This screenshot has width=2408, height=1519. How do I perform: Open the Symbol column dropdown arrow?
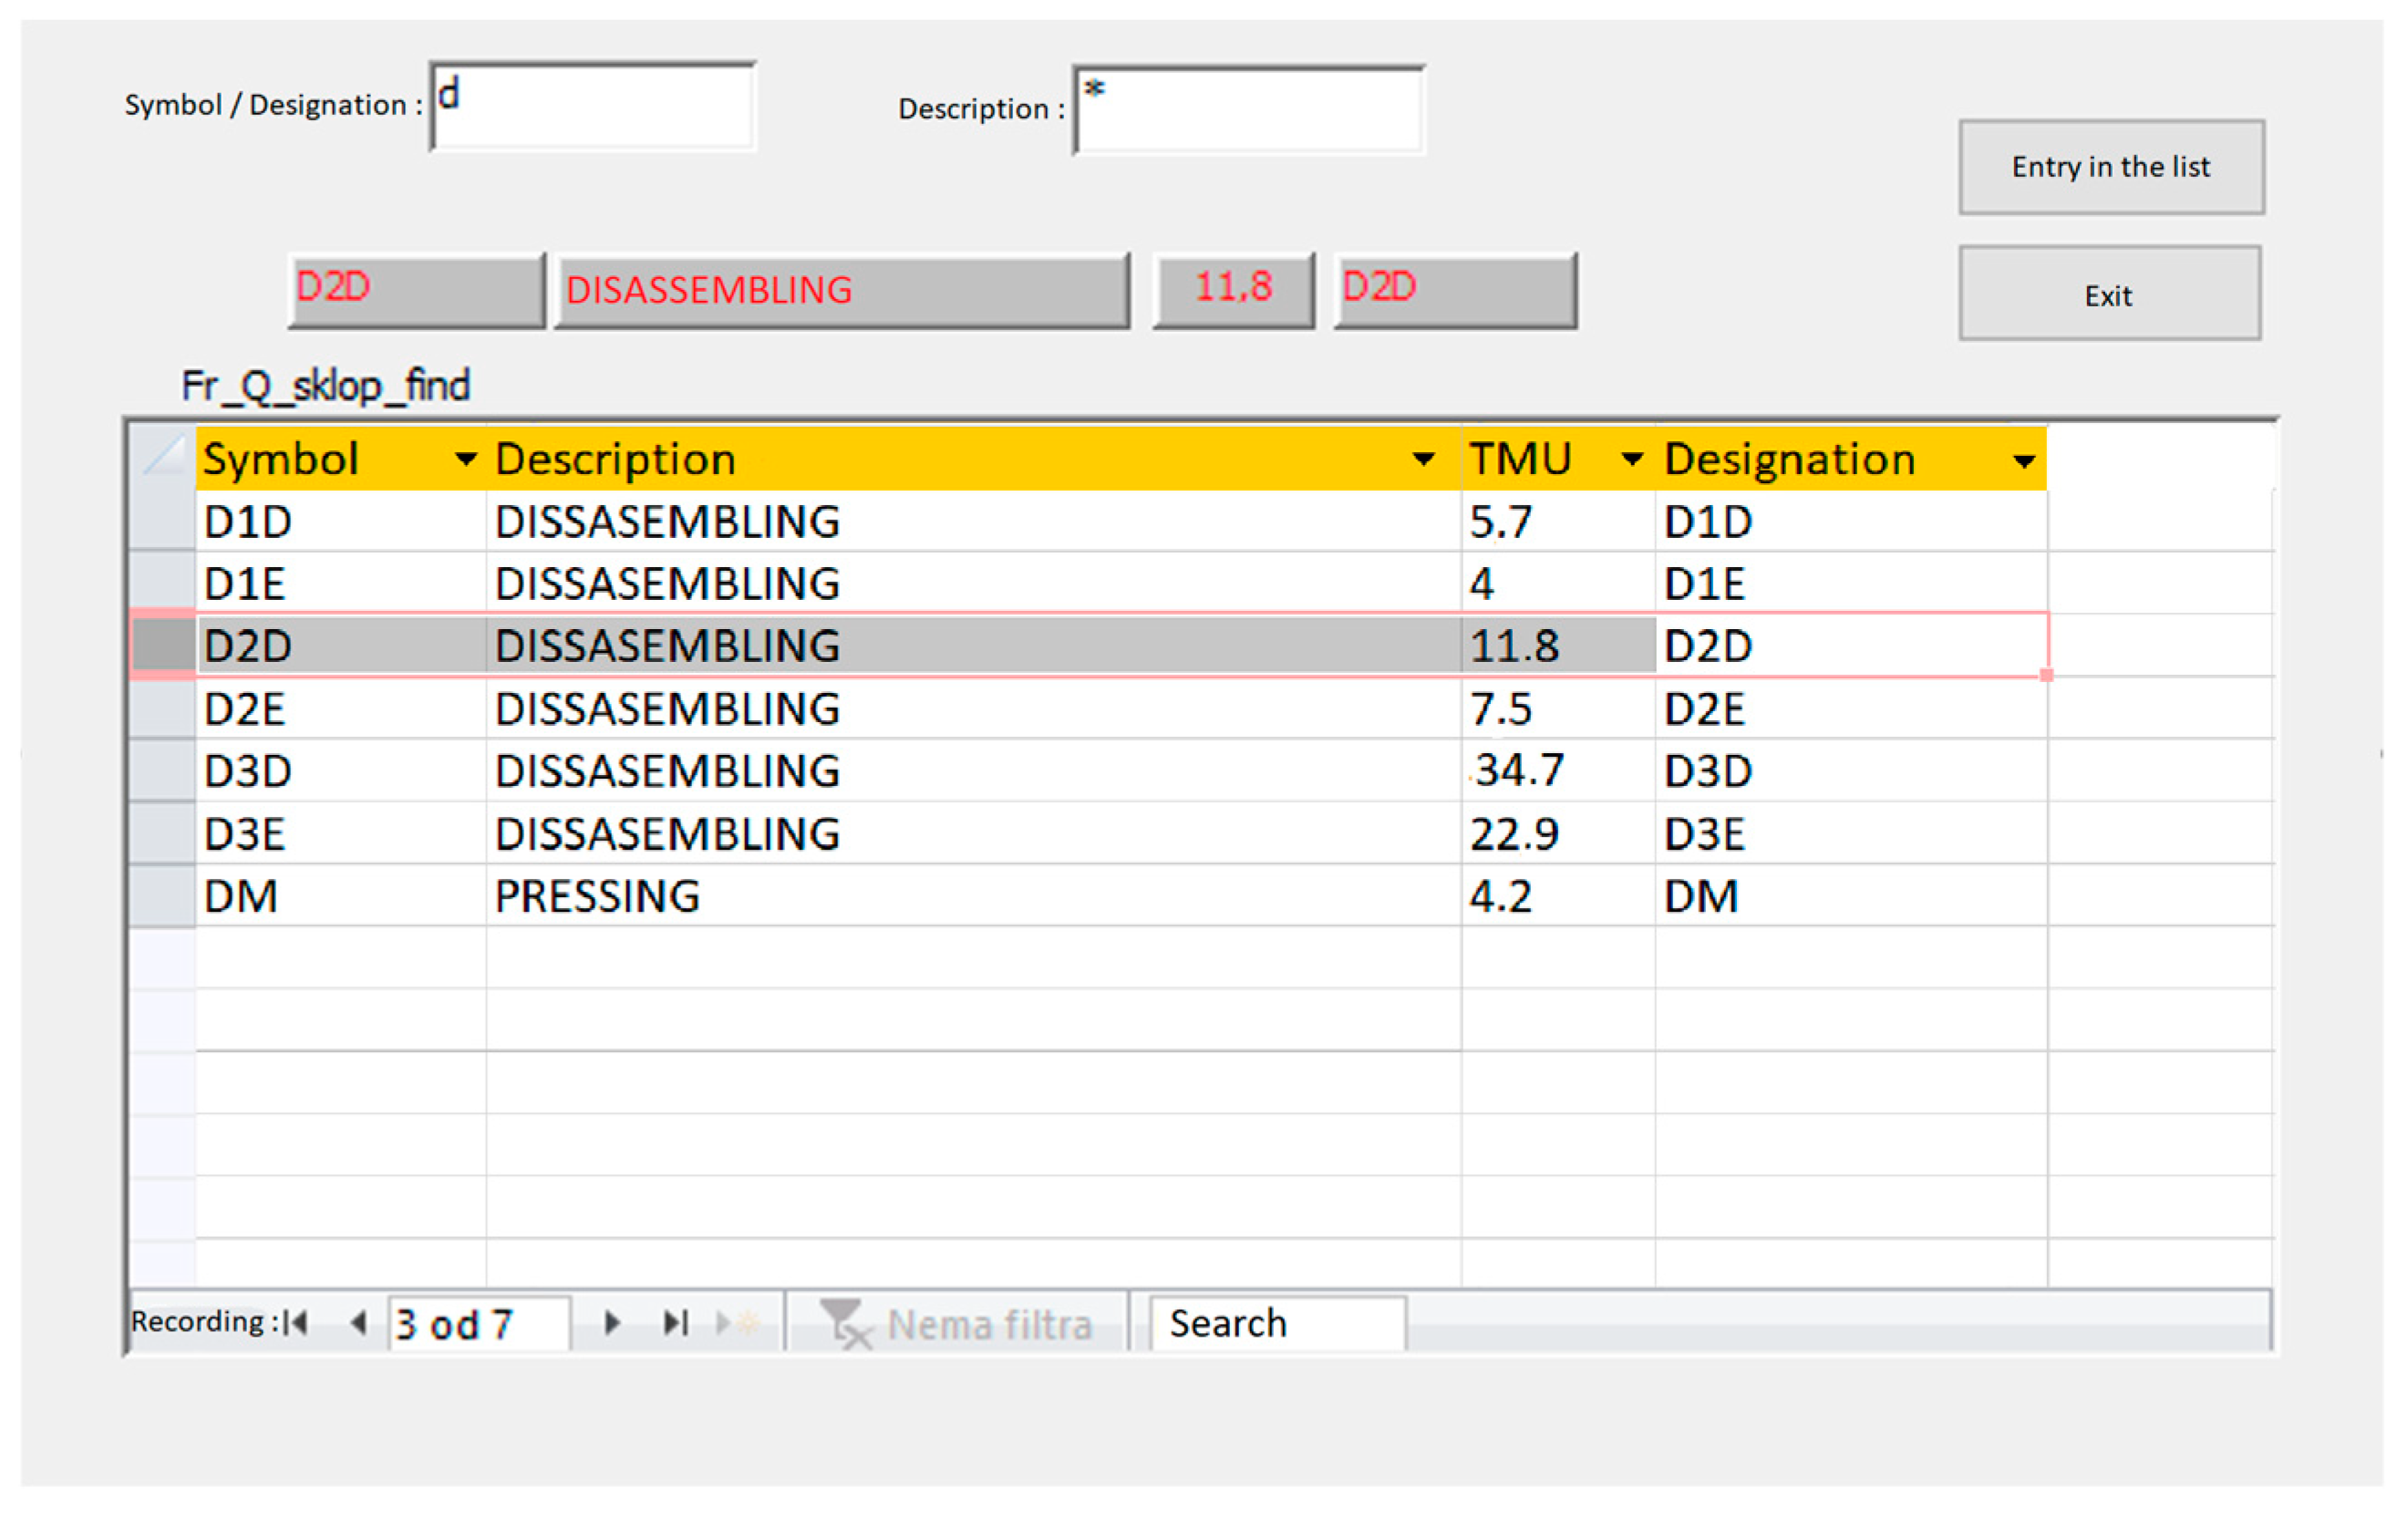click(x=465, y=459)
